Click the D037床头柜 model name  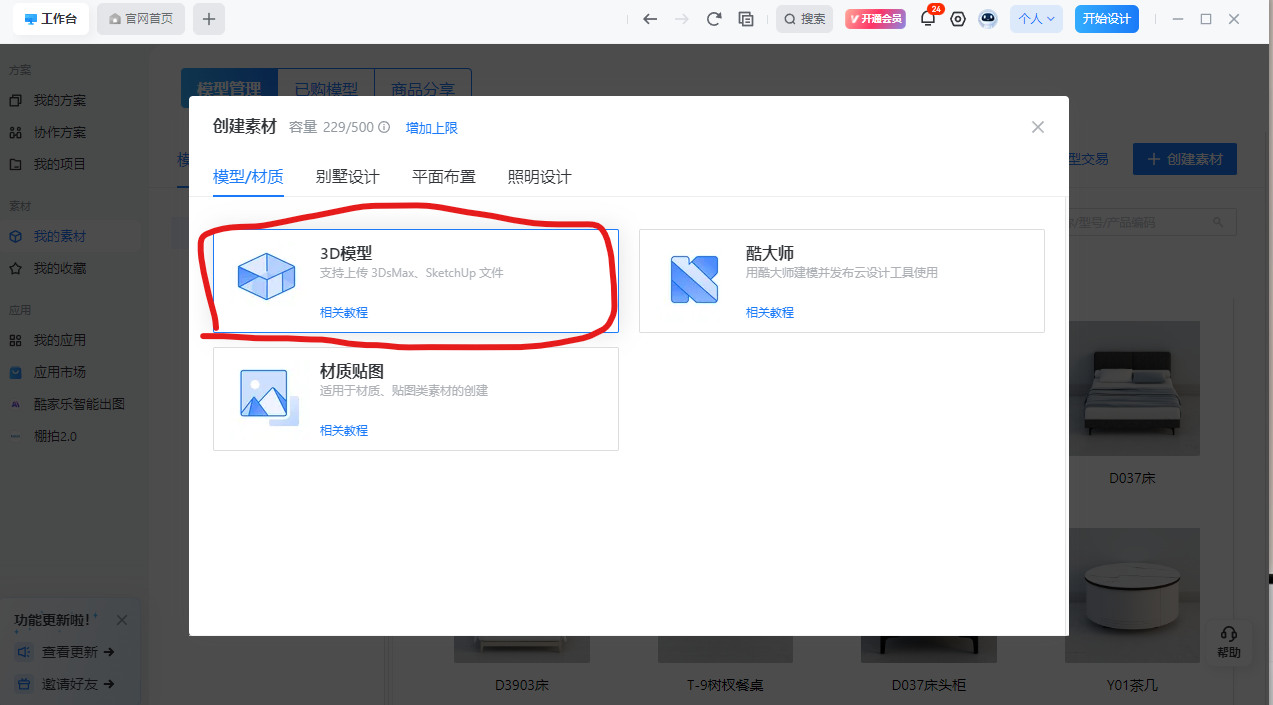pos(929,686)
